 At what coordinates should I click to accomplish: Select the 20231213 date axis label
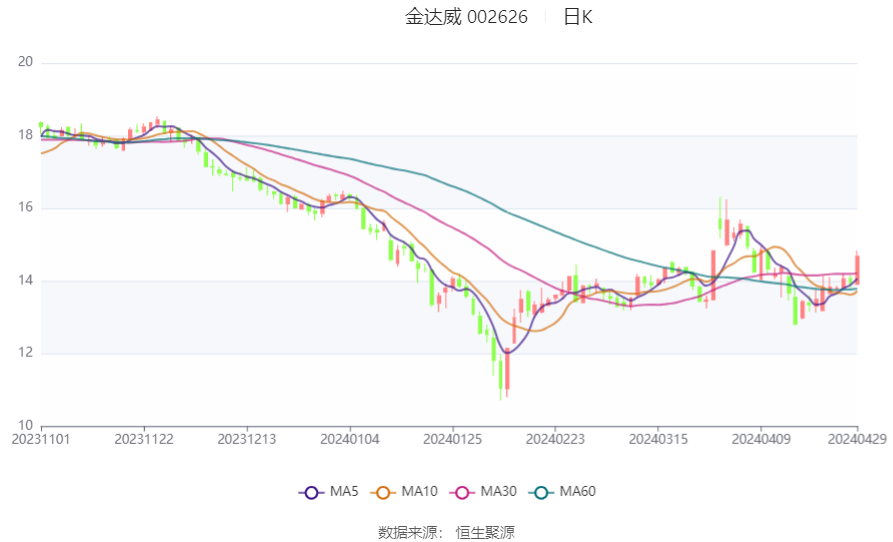click(x=247, y=439)
